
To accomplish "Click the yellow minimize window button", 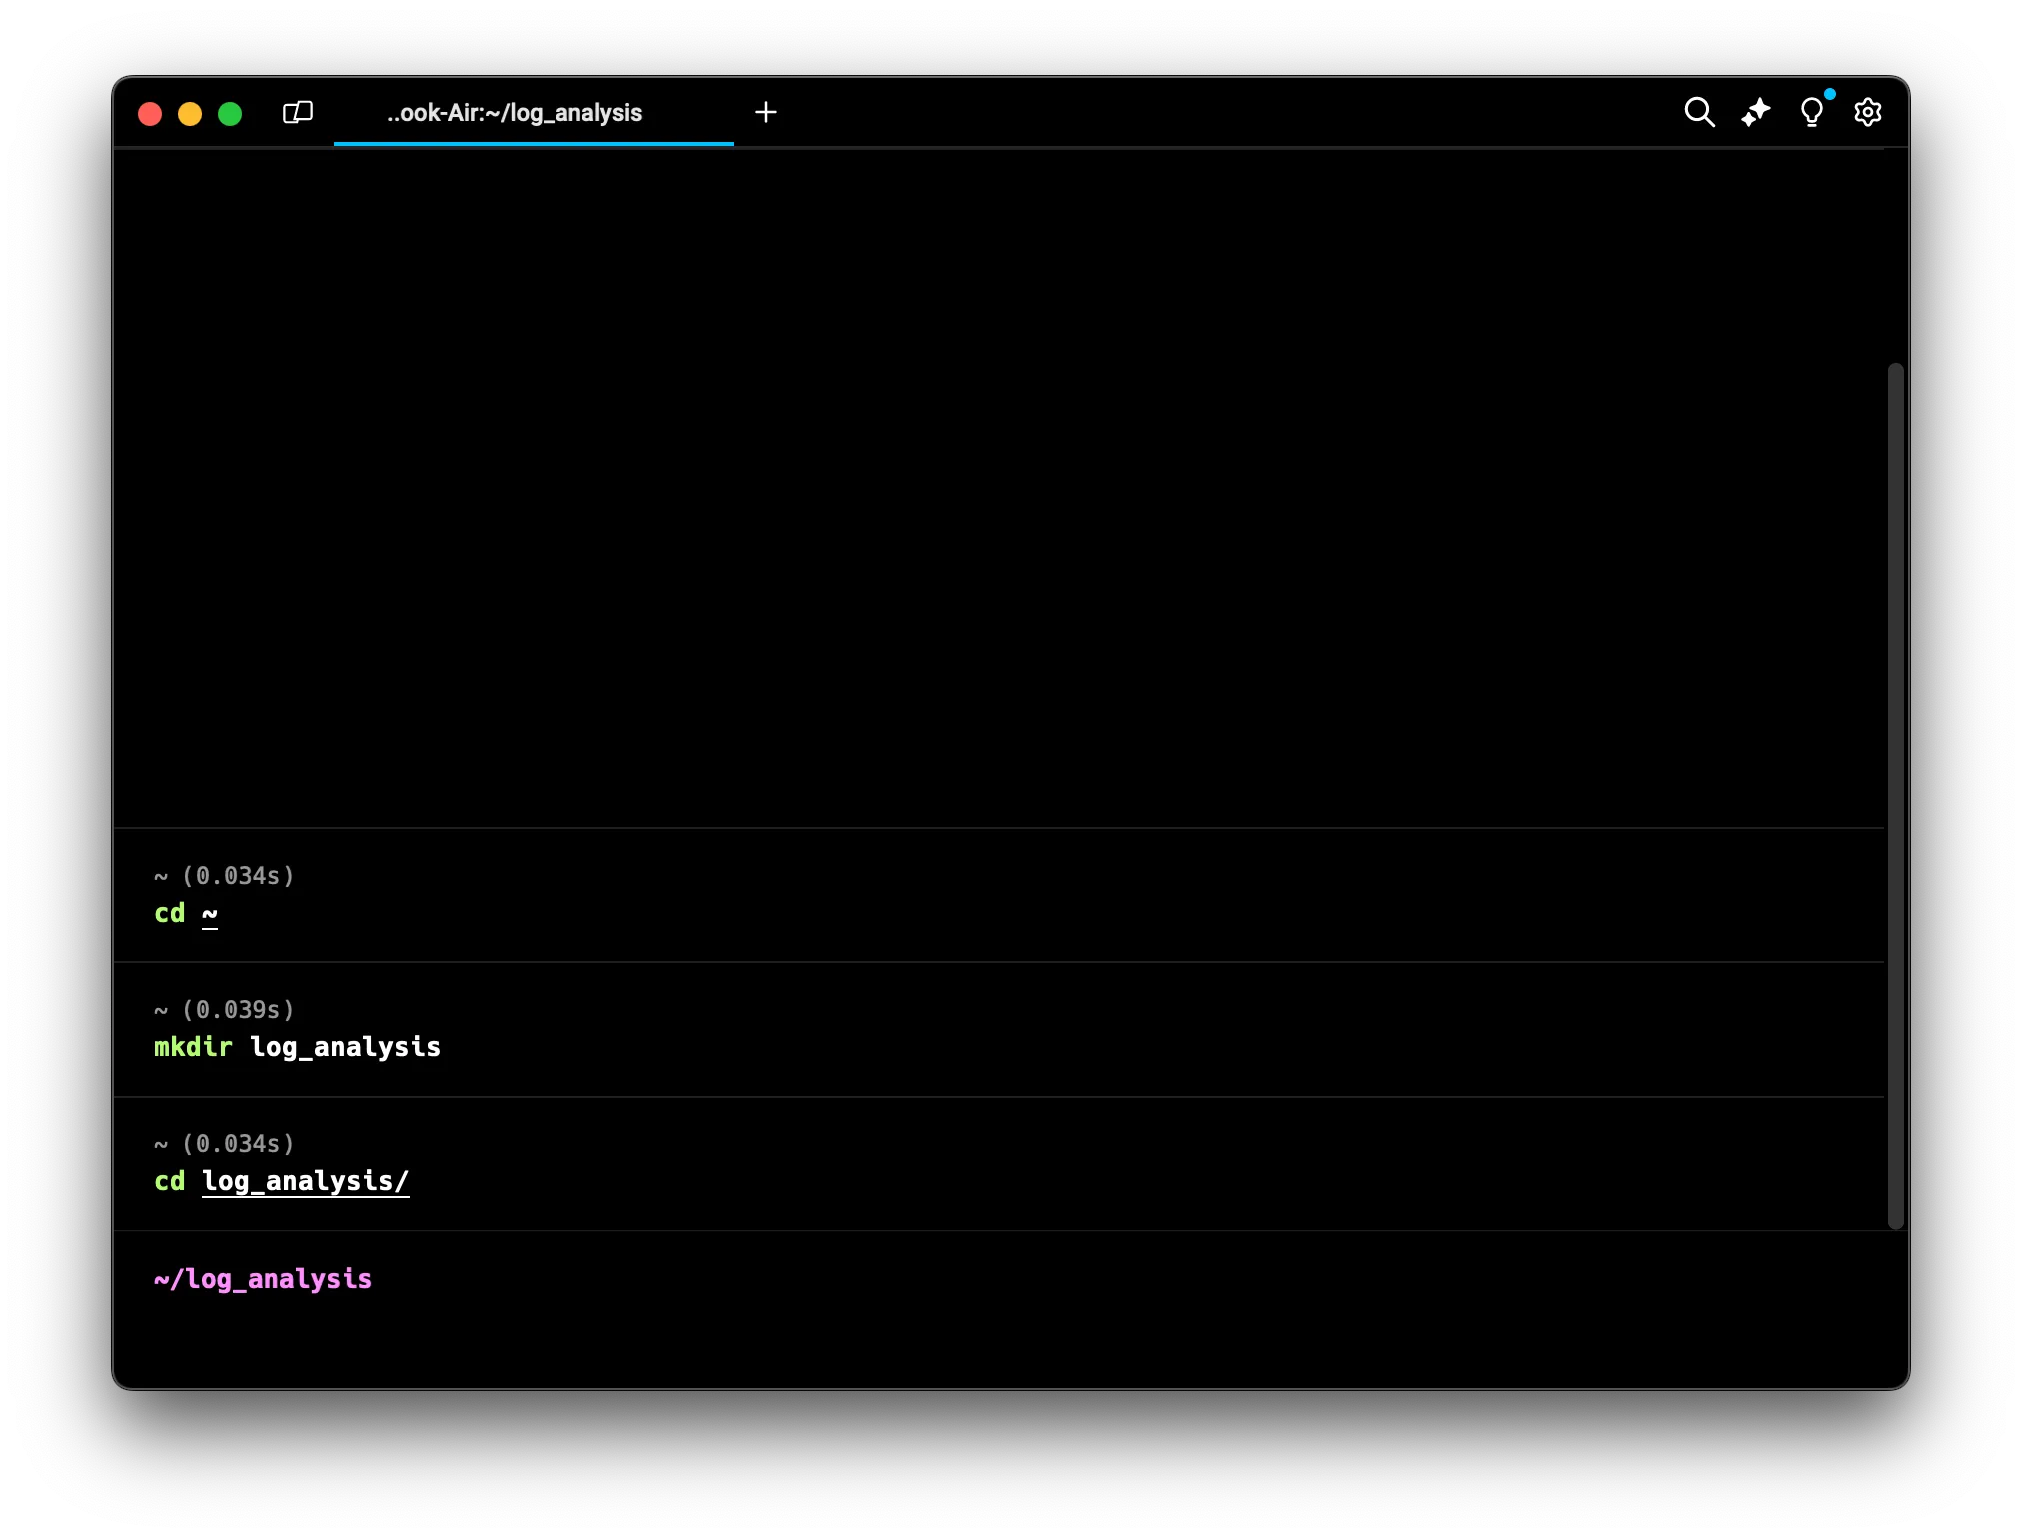I will (190, 114).
